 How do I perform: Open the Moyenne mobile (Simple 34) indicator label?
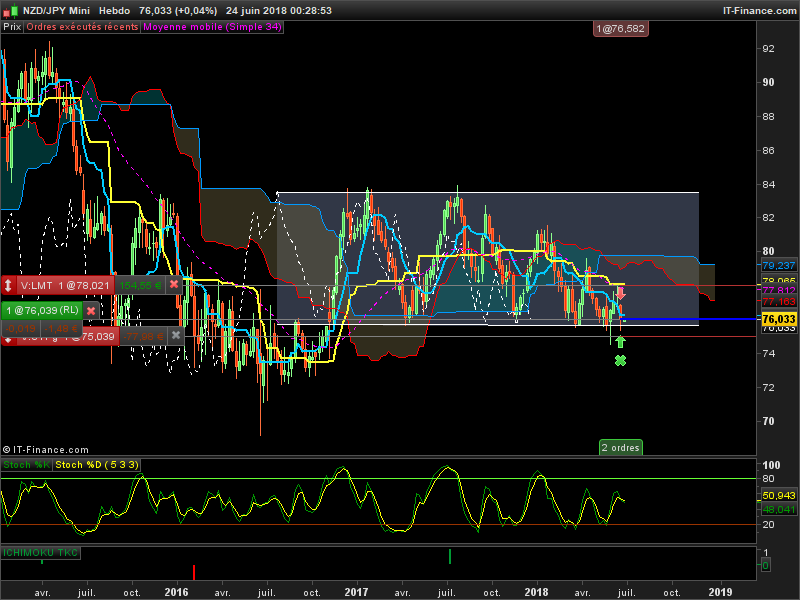pos(212,27)
